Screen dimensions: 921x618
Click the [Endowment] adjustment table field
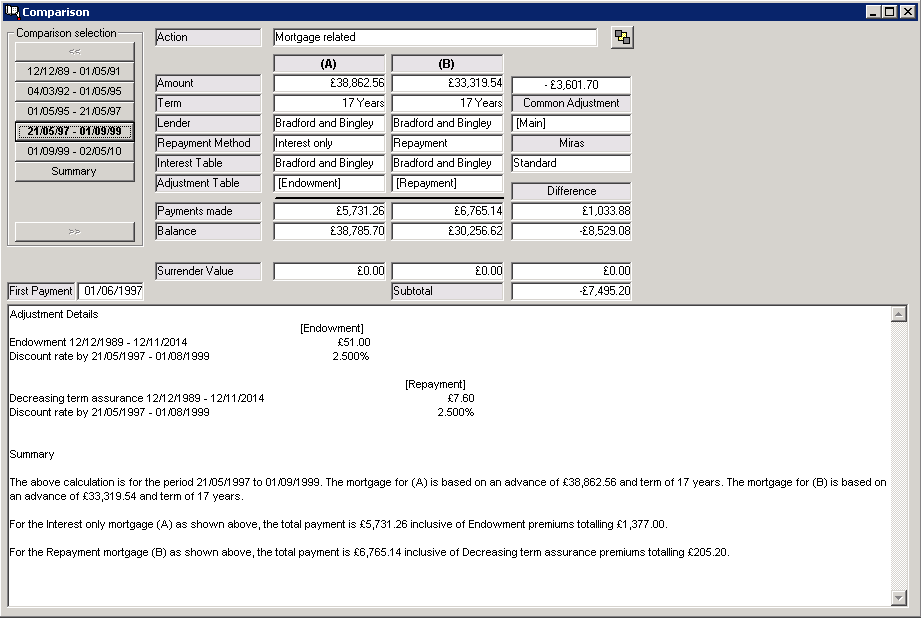pos(329,183)
